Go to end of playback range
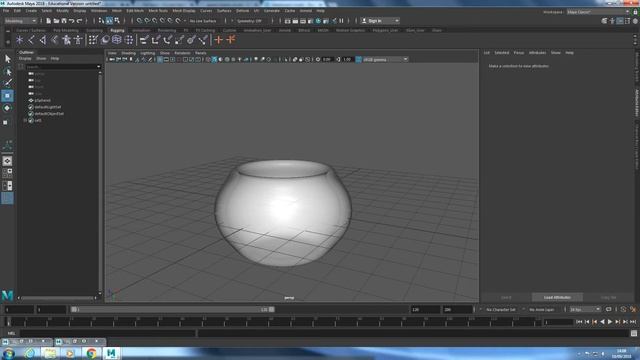Viewport: 640px width, 360px height. point(633,322)
